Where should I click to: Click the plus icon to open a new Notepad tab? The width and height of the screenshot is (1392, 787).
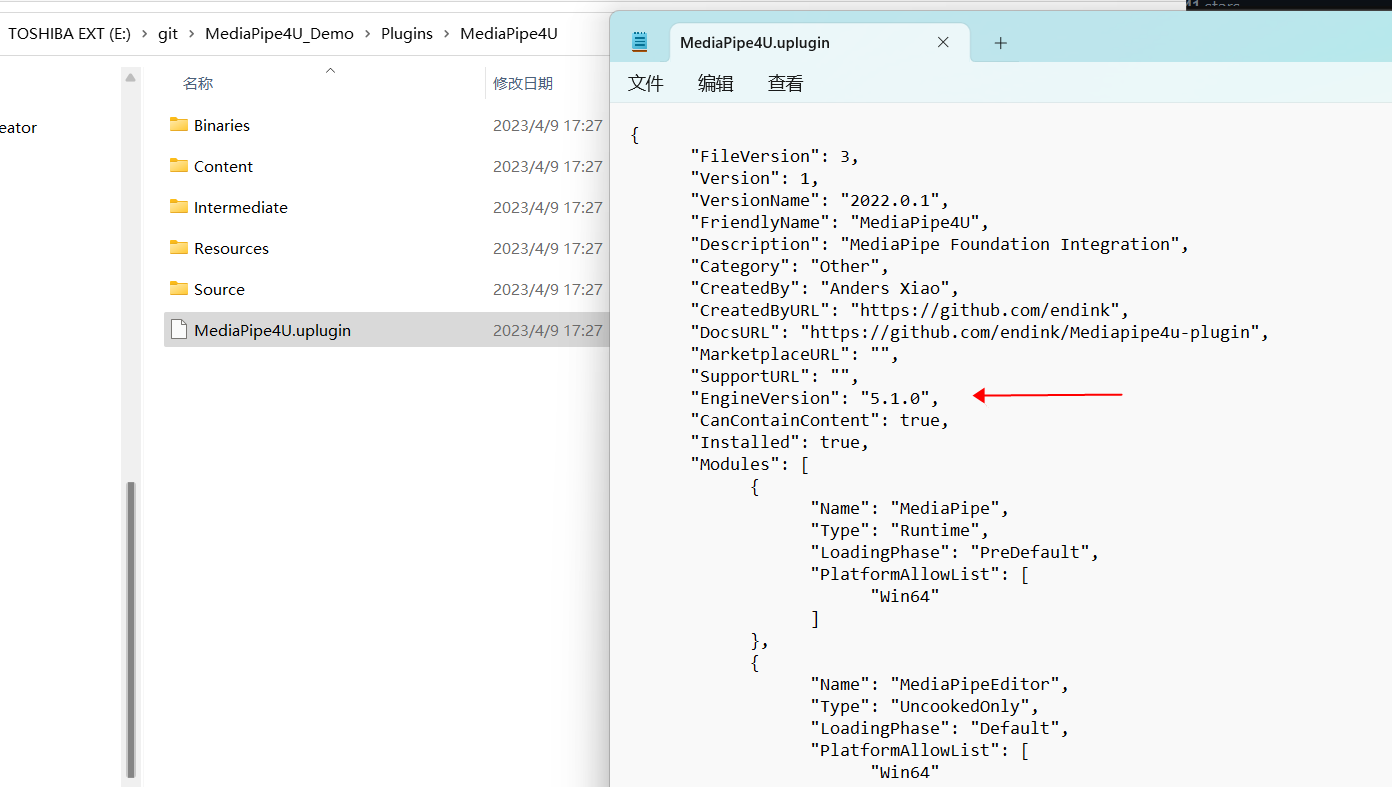(x=1000, y=42)
